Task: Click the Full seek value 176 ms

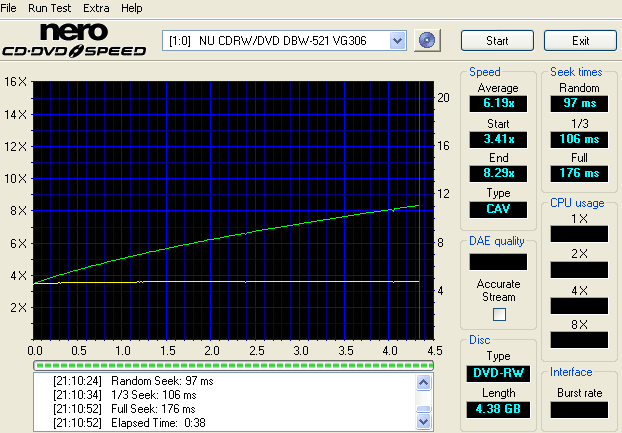Action: (x=579, y=173)
